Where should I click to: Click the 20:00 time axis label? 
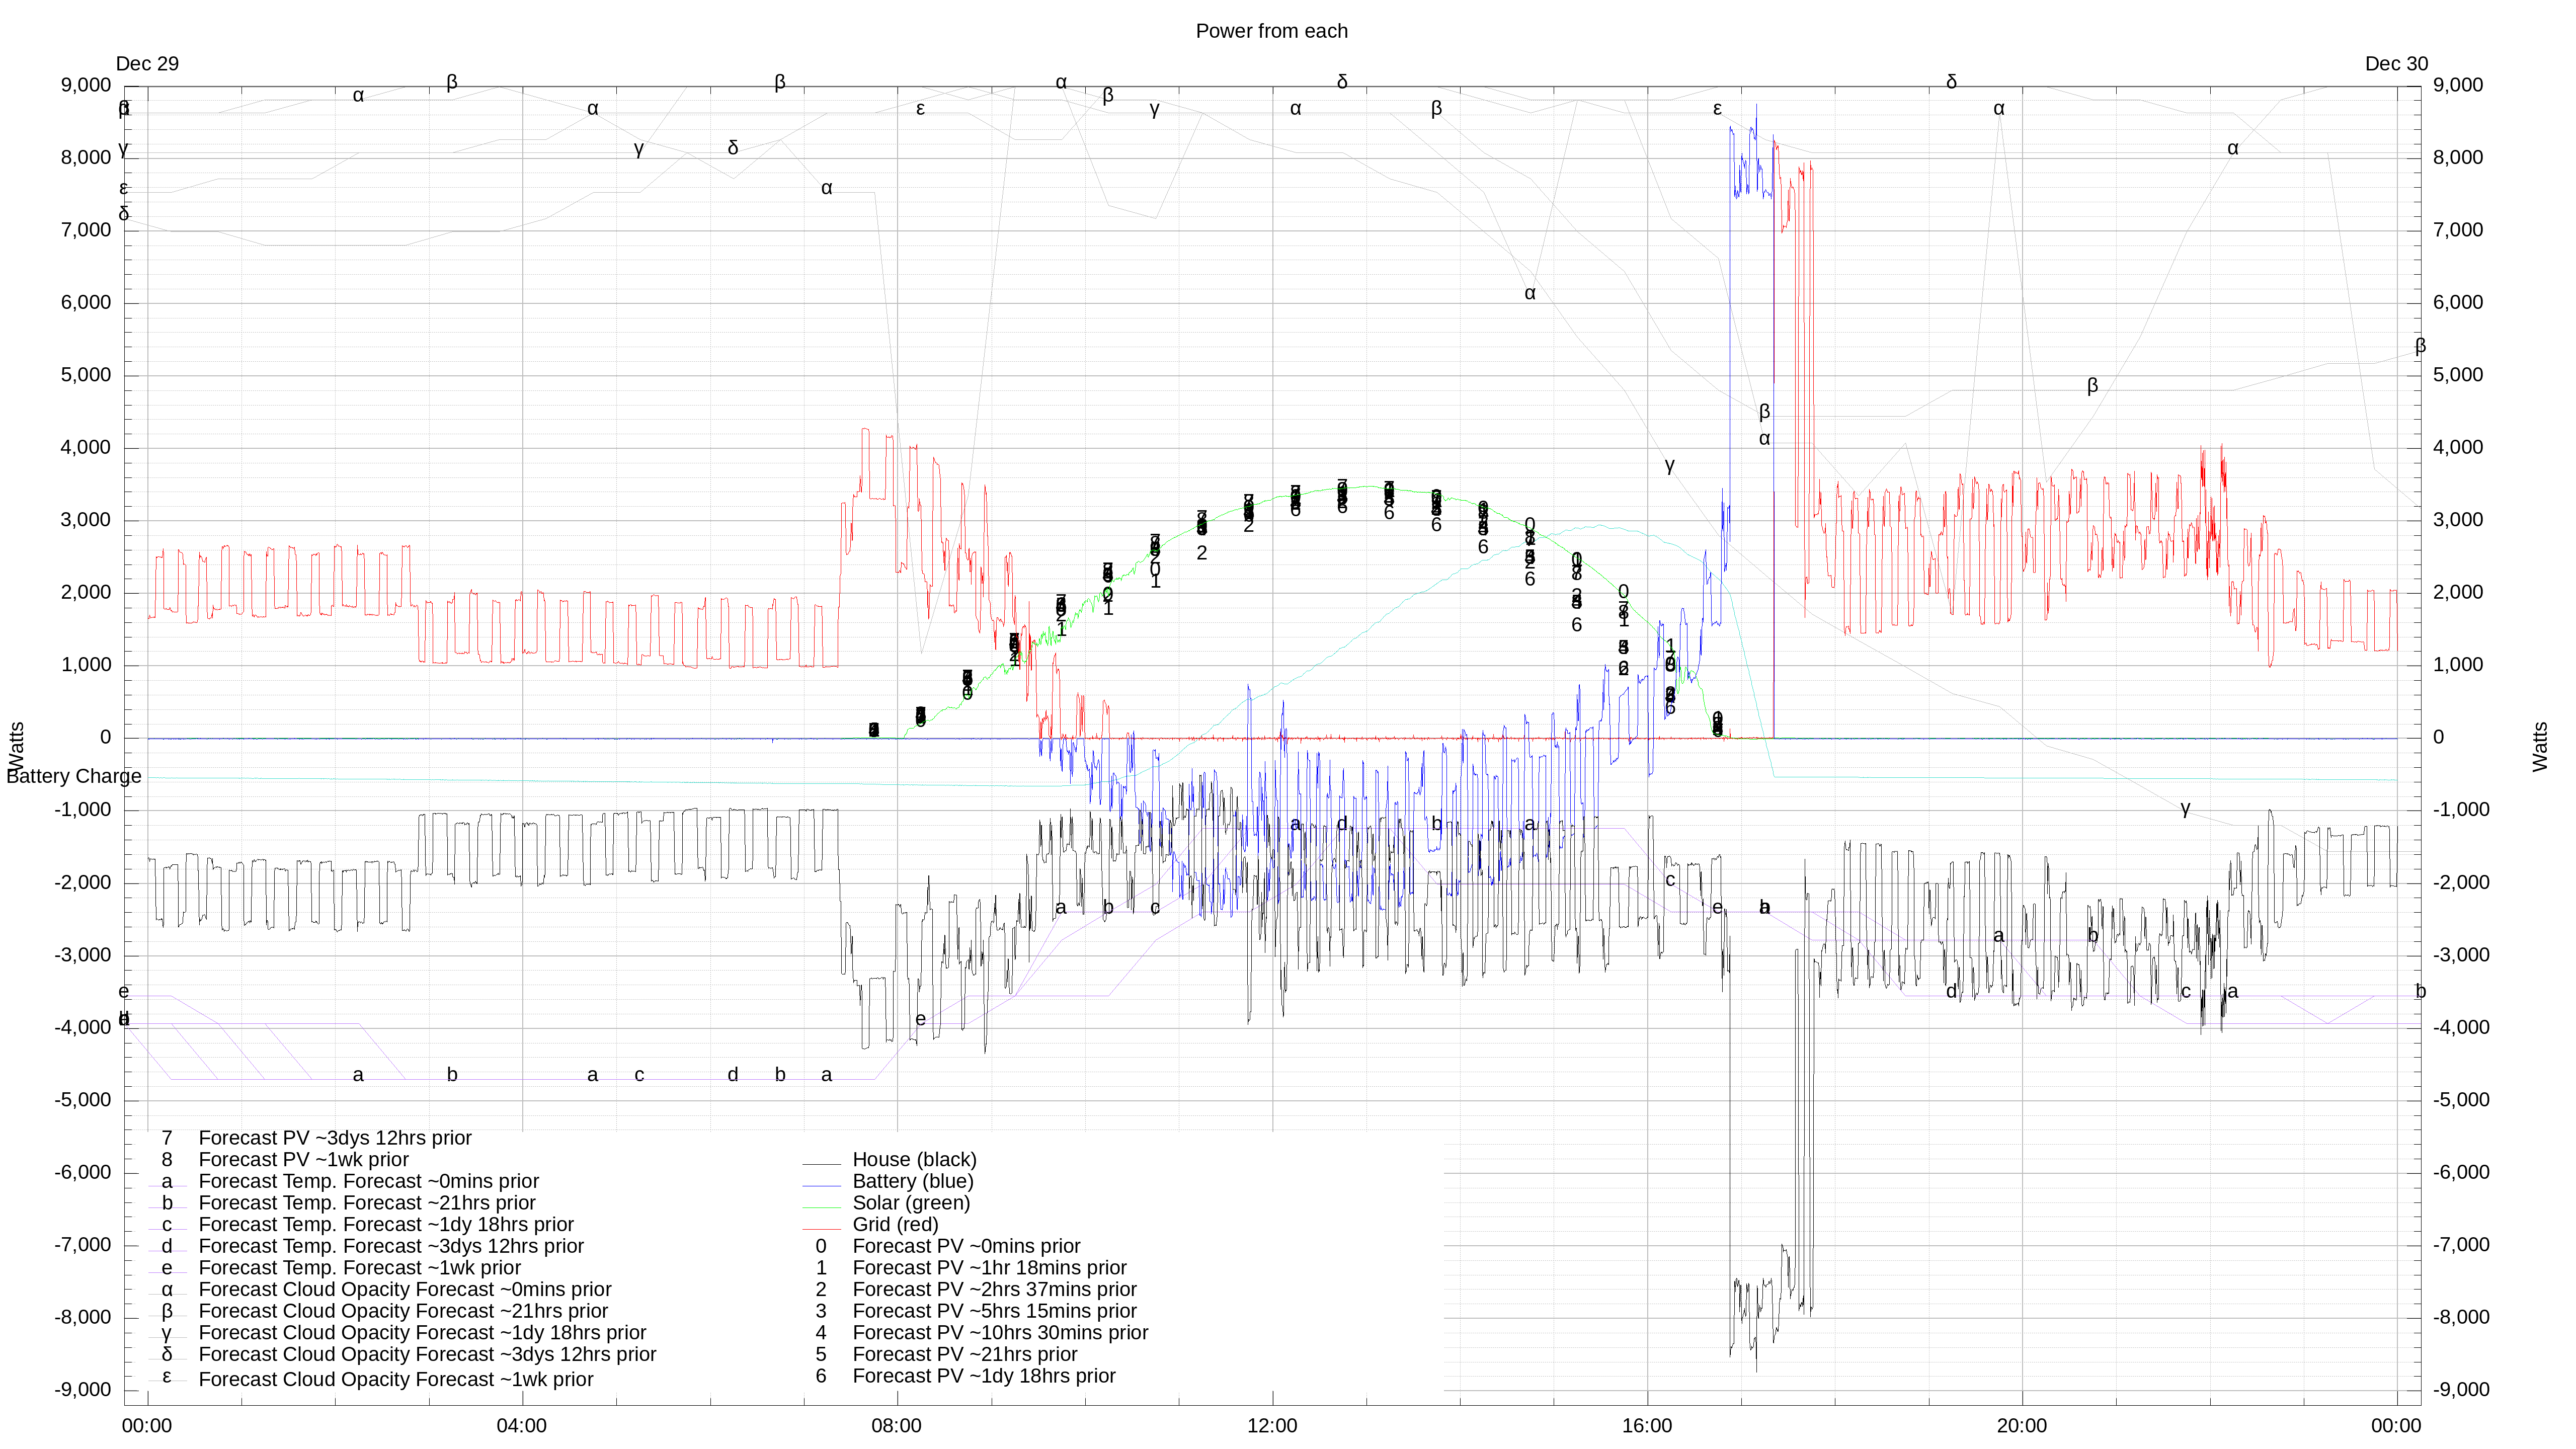[2022, 1426]
